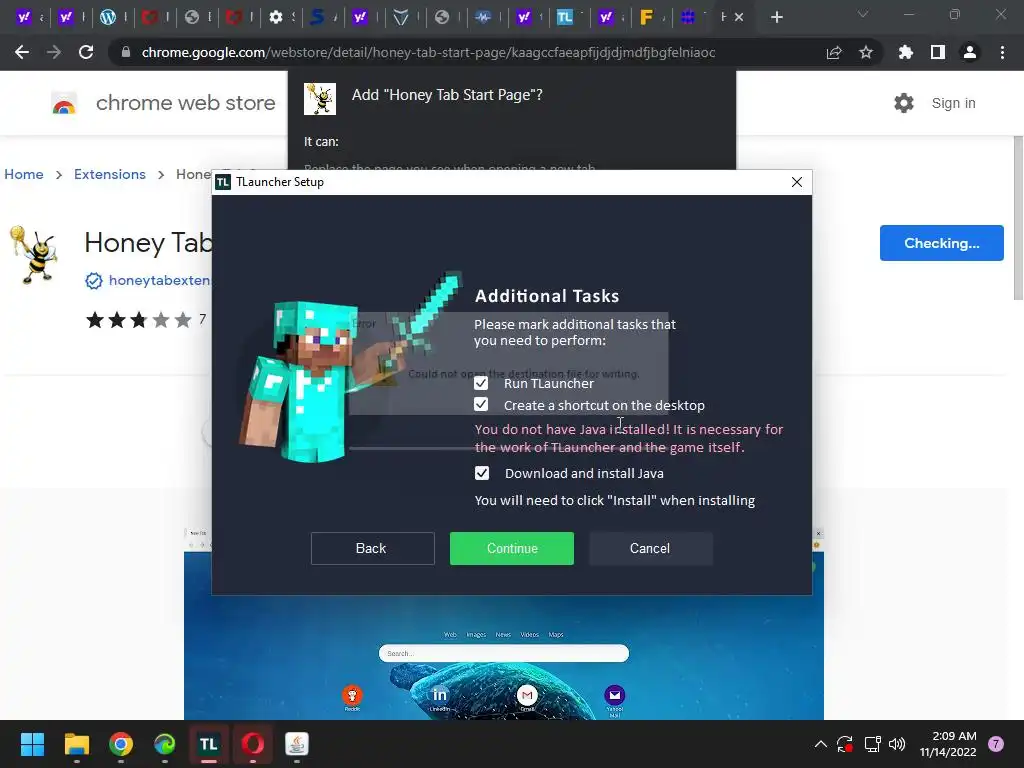The image size is (1024, 768).
Task: Click the bee icon in Add extension prompt
Action: point(320,99)
